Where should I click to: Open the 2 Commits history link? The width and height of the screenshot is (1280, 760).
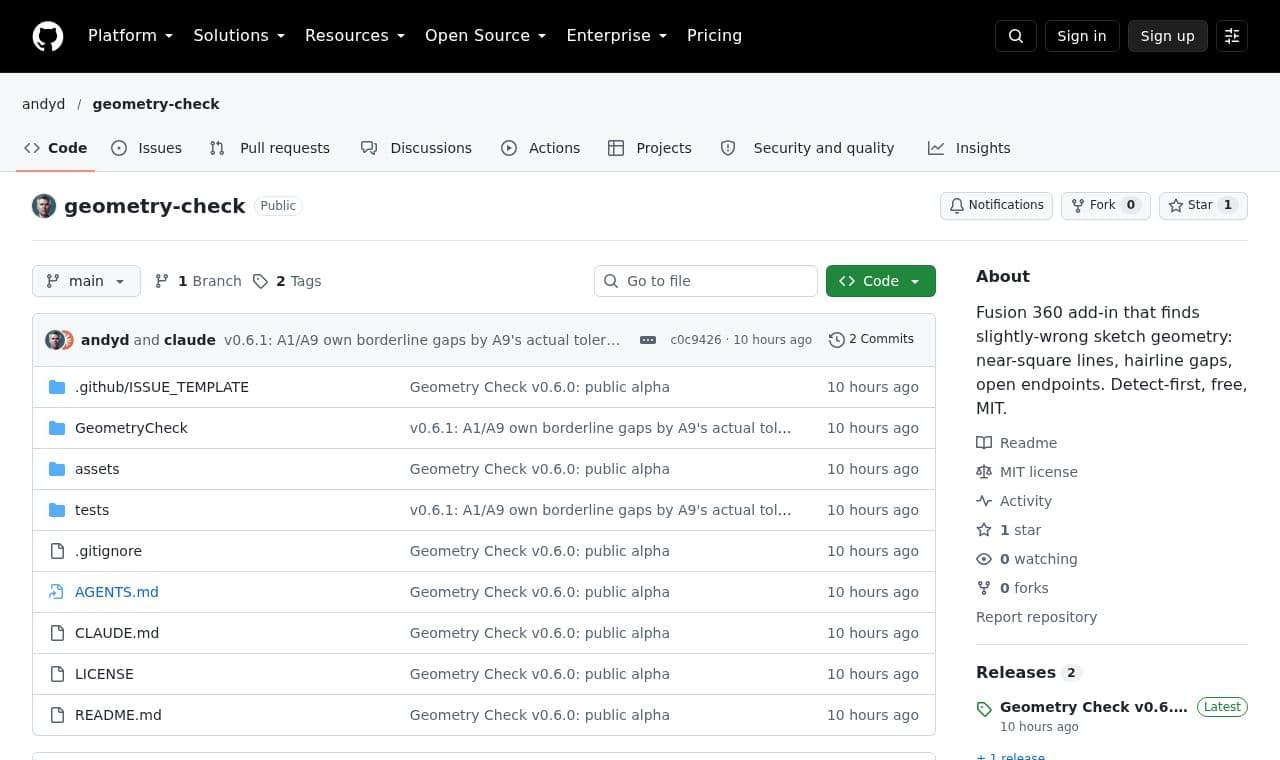coord(871,340)
